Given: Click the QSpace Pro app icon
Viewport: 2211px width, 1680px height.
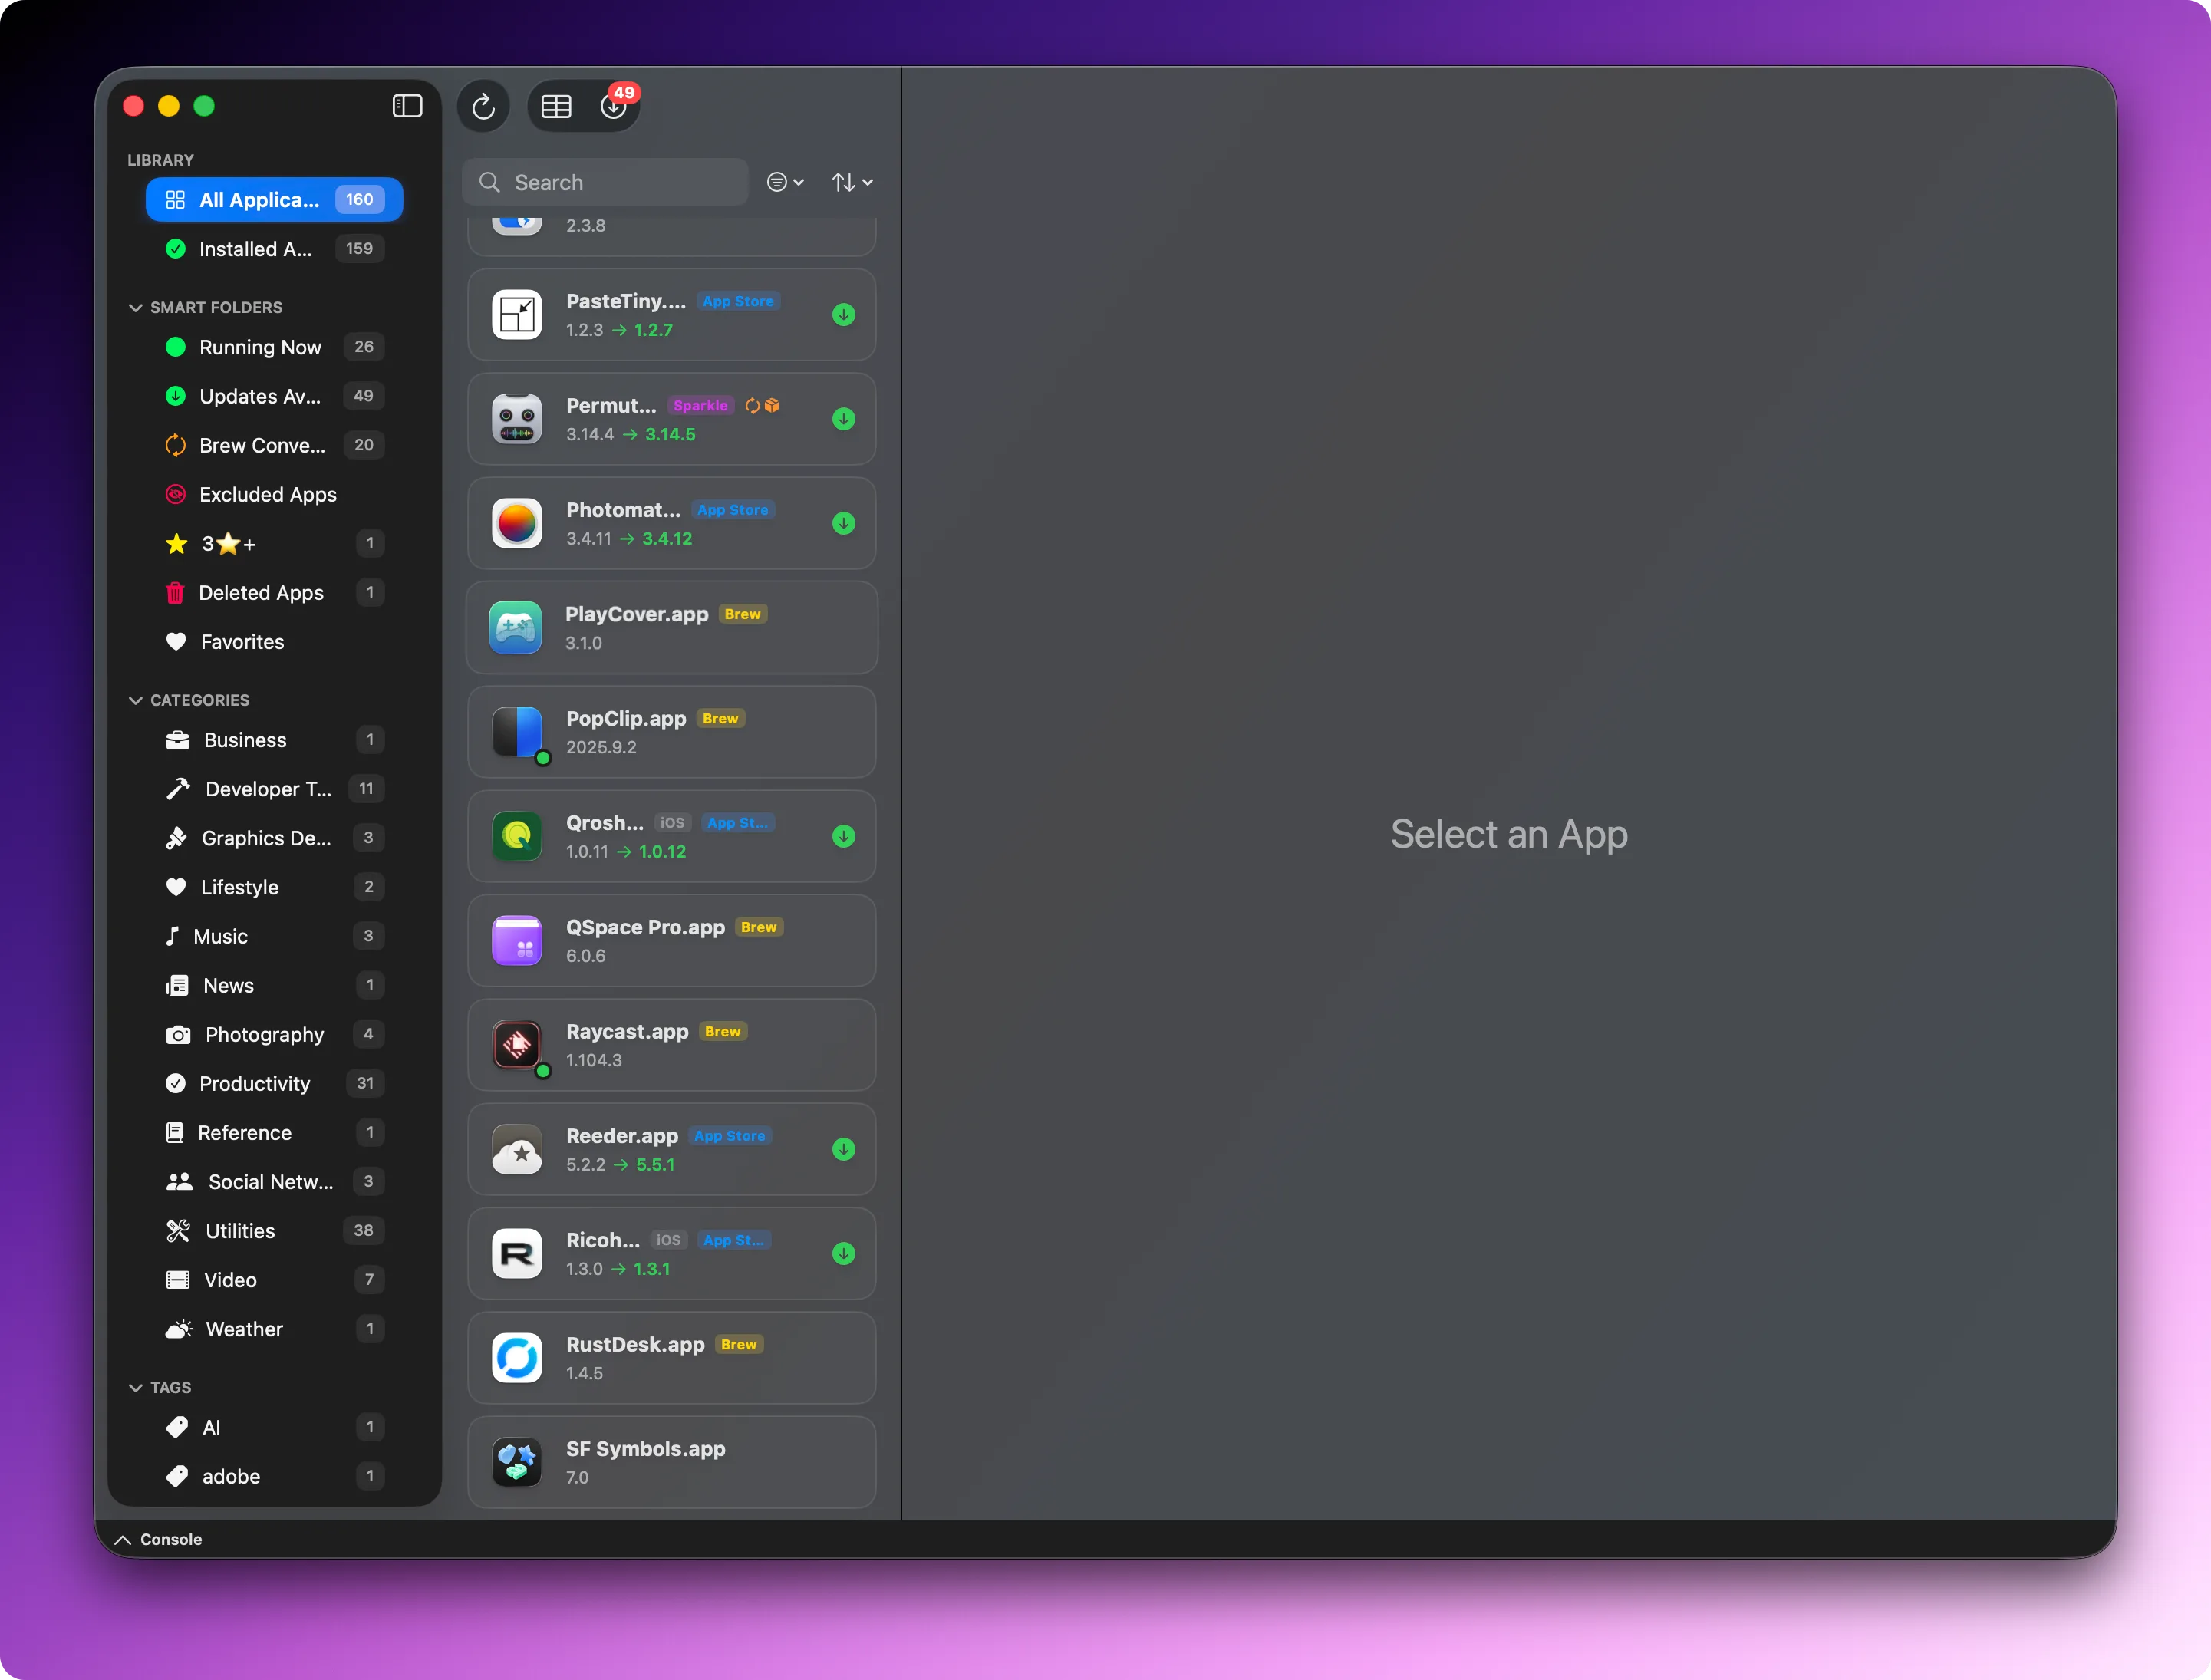Looking at the screenshot, I should 517,940.
